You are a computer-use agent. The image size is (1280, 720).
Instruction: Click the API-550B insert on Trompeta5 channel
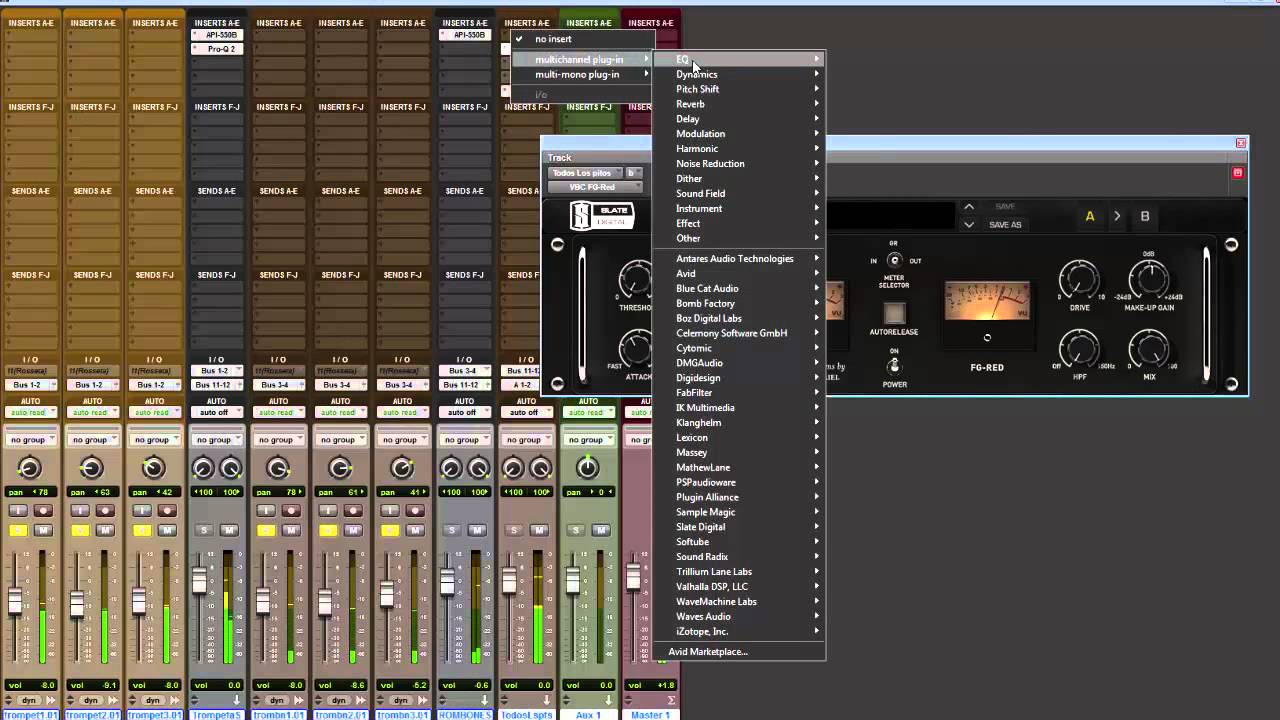pyautogui.click(x=217, y=35)
